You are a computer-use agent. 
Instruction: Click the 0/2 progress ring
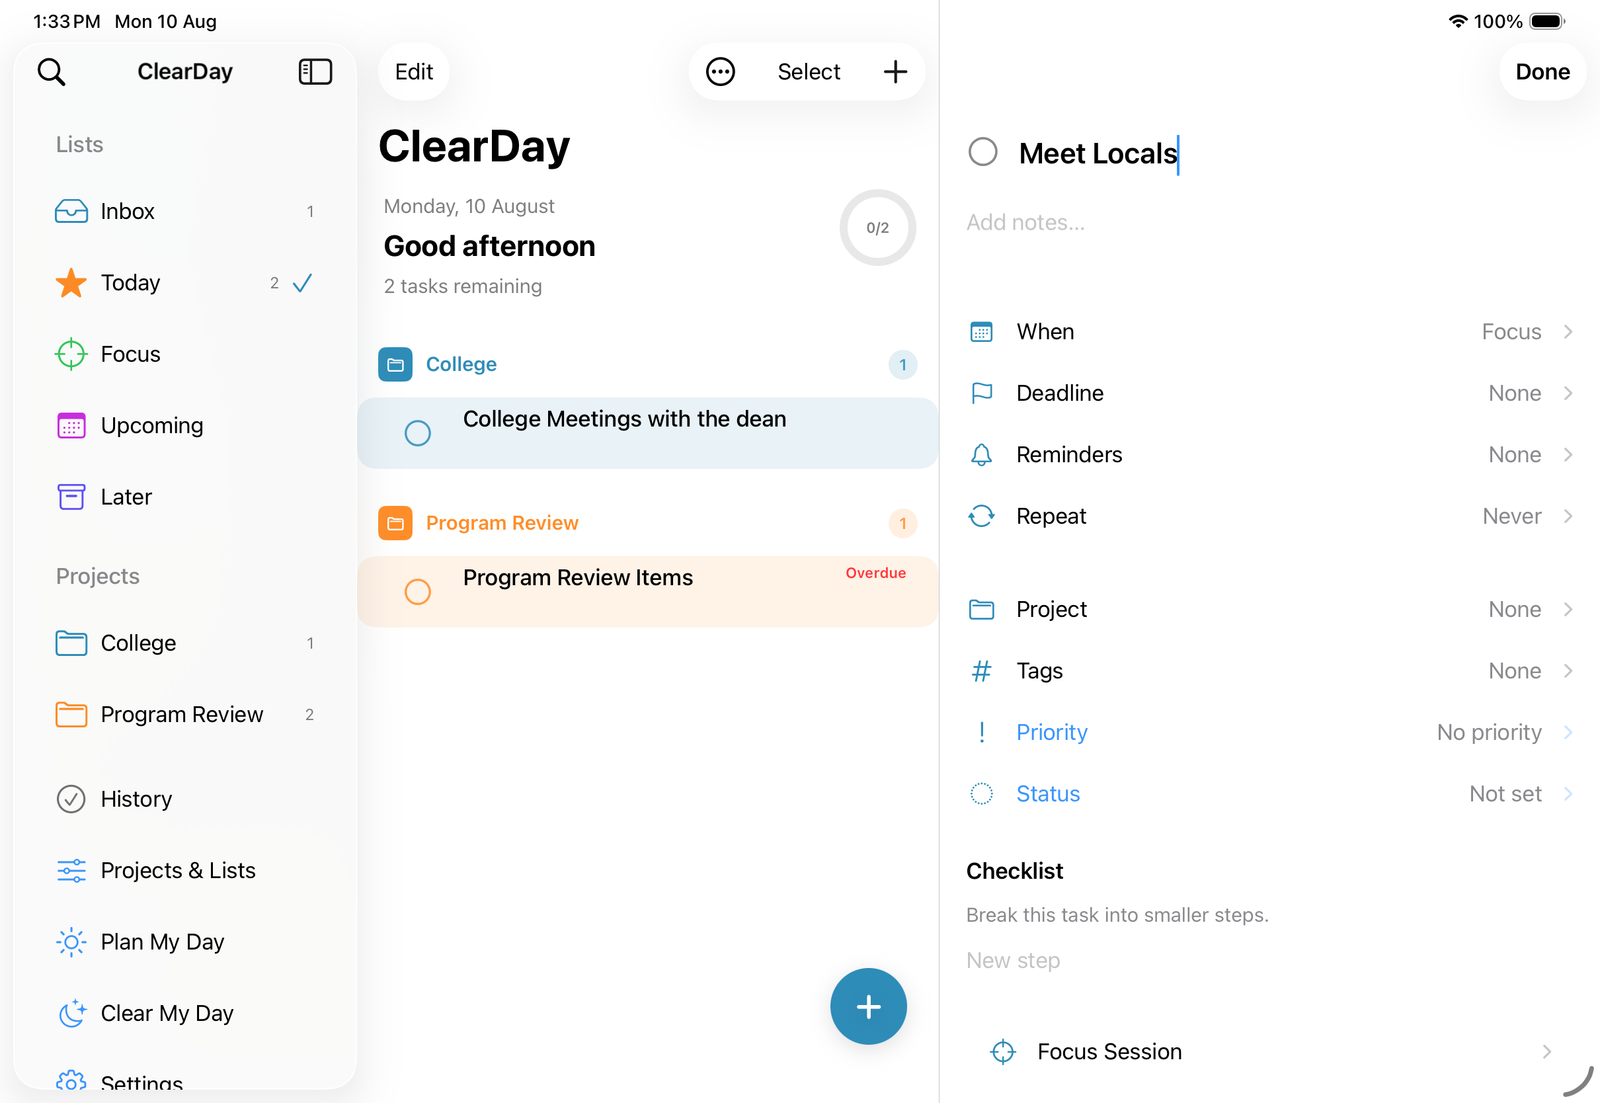pos(877,228)
